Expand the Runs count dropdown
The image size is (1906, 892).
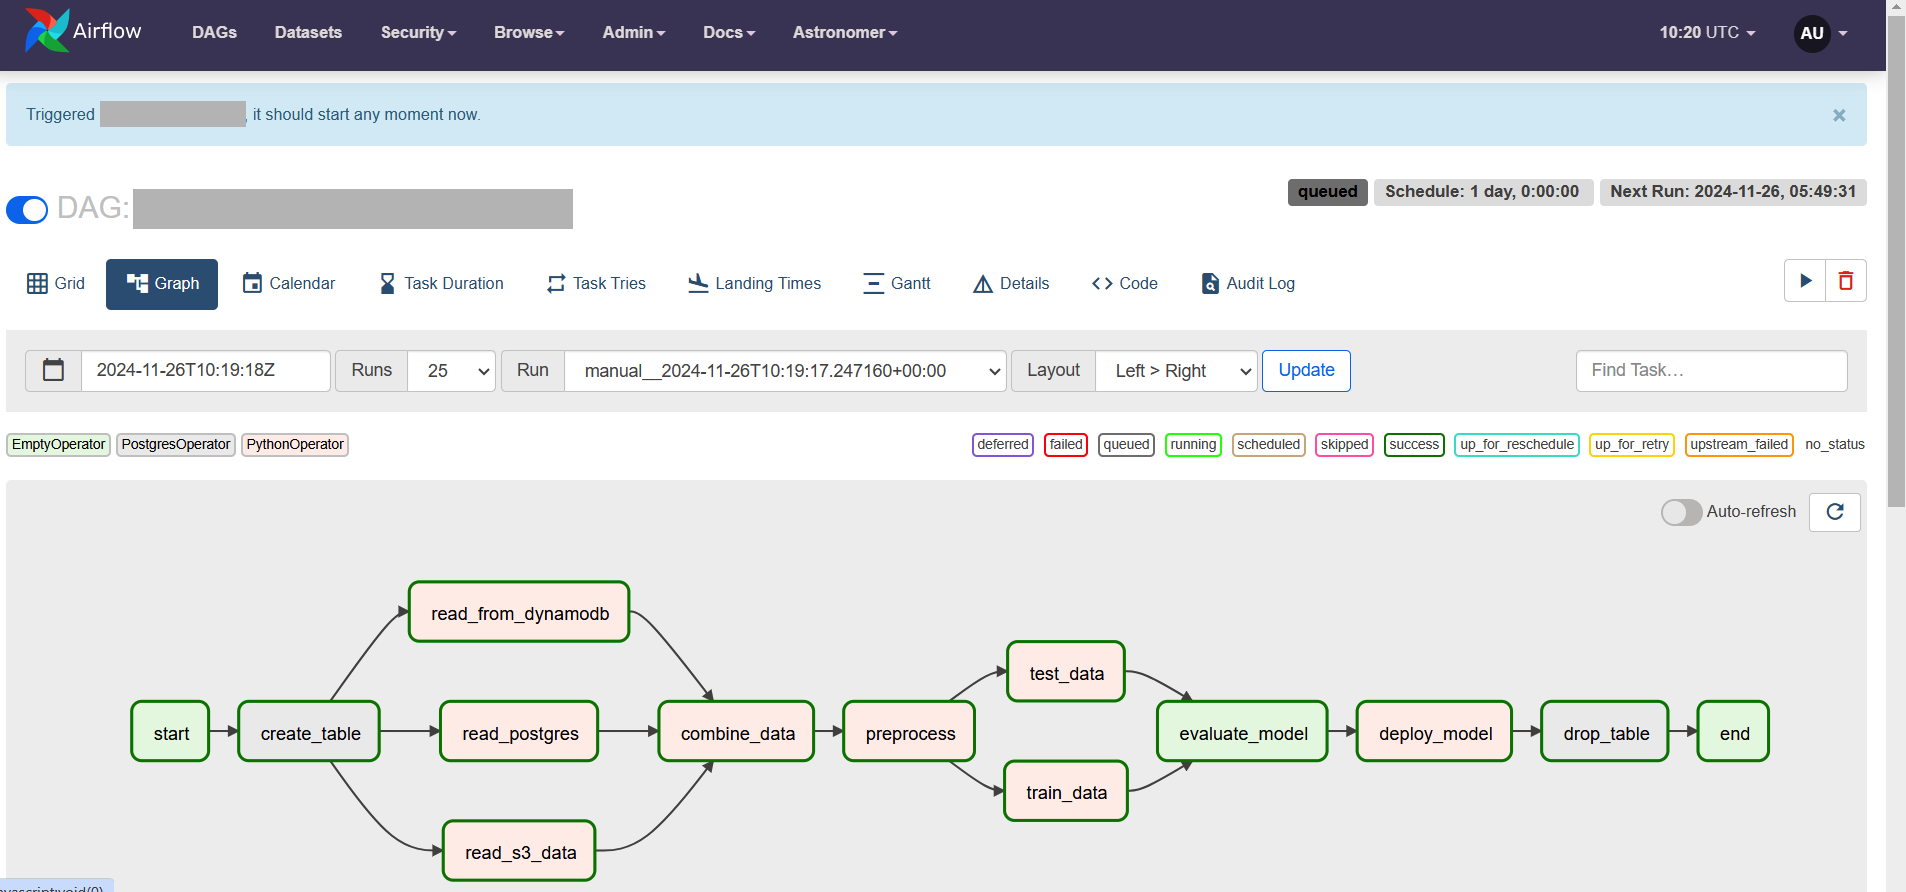(452, 371)
